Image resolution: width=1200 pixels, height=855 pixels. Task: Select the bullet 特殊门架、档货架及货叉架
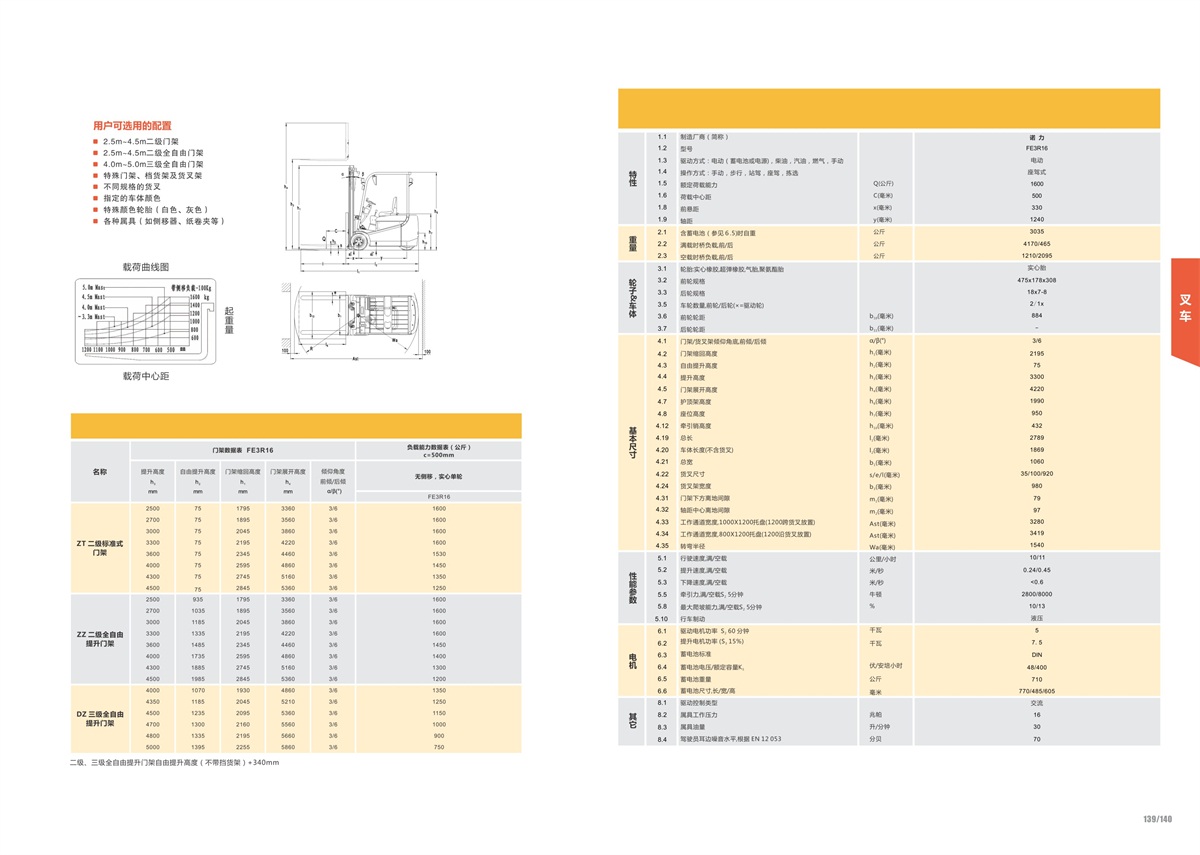[152, 175]
